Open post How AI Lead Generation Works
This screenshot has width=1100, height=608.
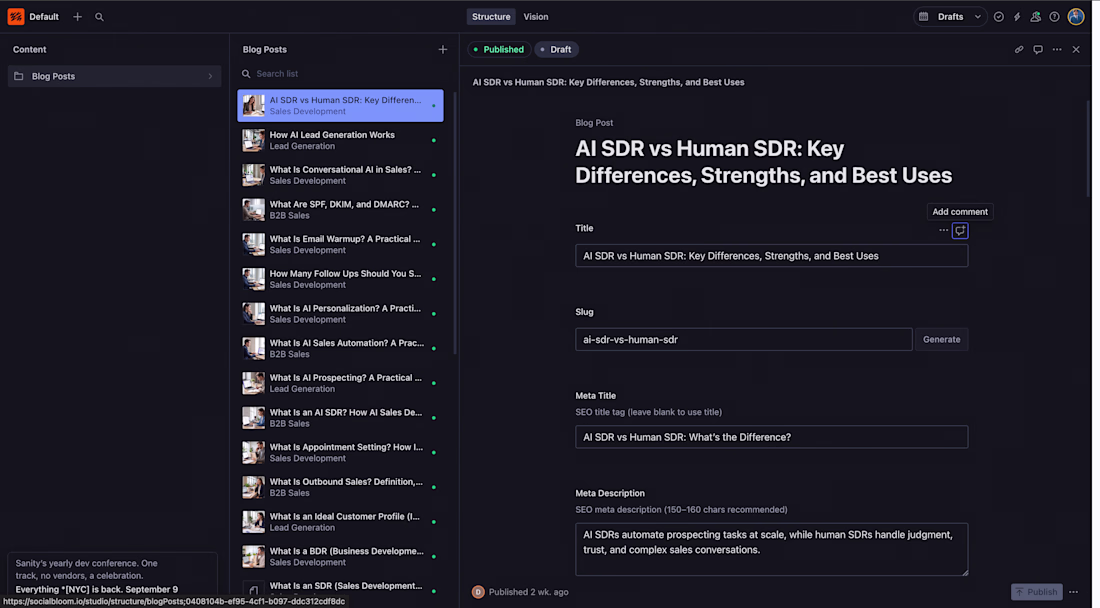point(340,140)
